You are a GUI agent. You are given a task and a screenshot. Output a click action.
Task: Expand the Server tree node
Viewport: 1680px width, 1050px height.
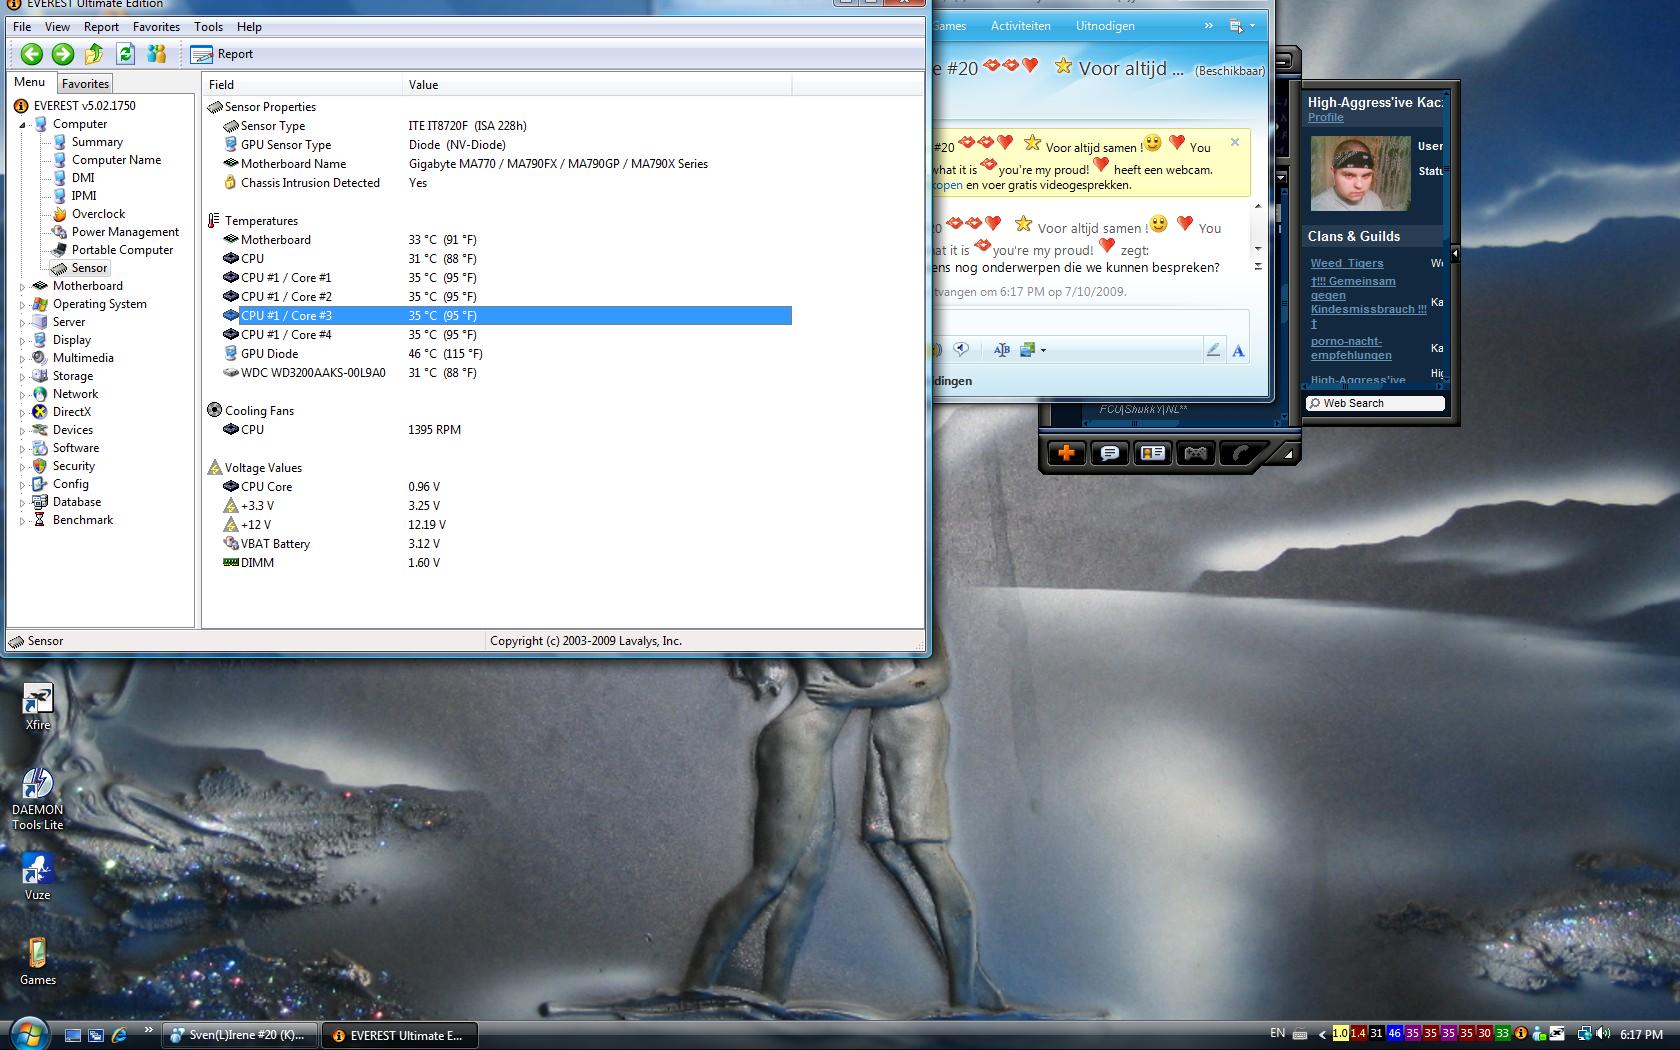tap(23, 323)
